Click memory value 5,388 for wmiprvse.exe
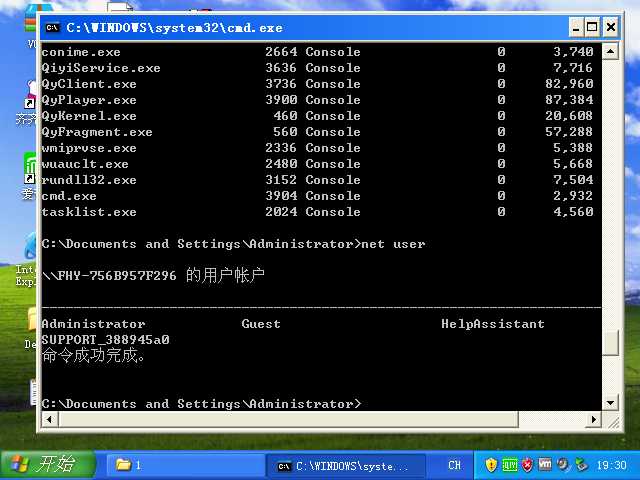This screenshot has height=480, width=640. [x=573, y=148]
